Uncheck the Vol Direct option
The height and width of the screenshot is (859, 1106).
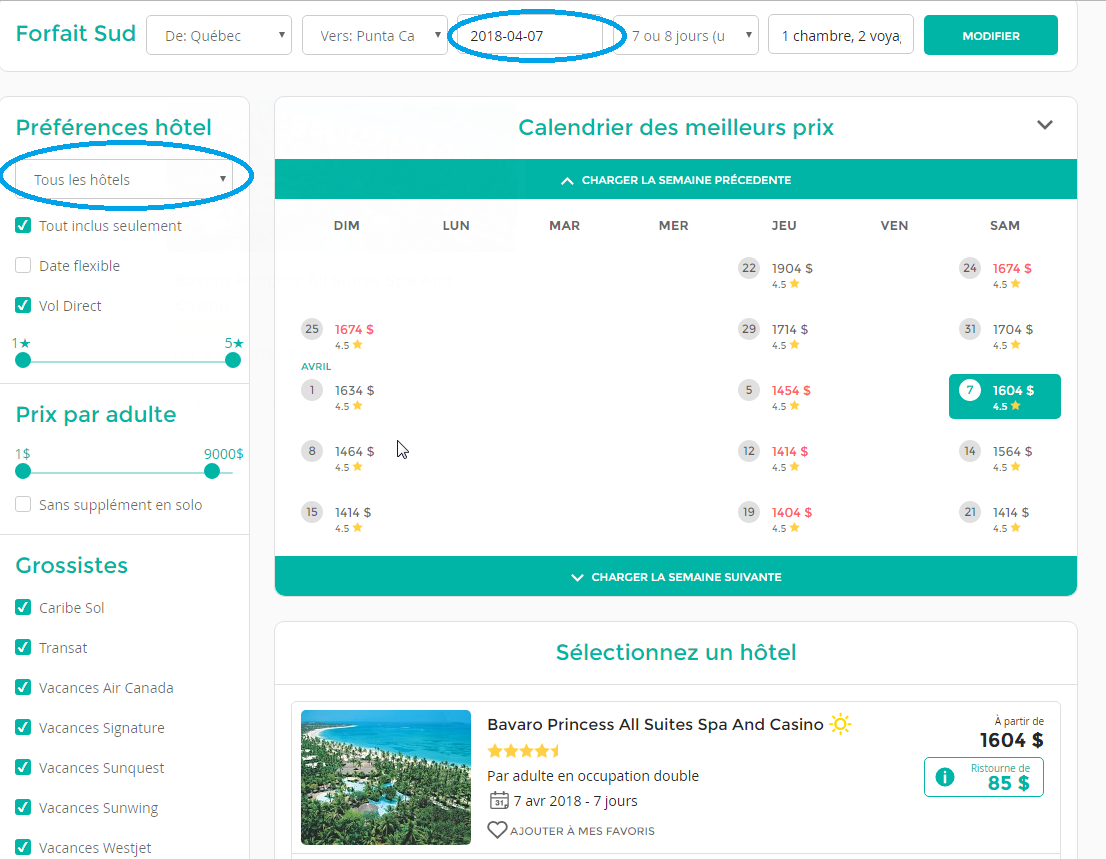[23, 305]
